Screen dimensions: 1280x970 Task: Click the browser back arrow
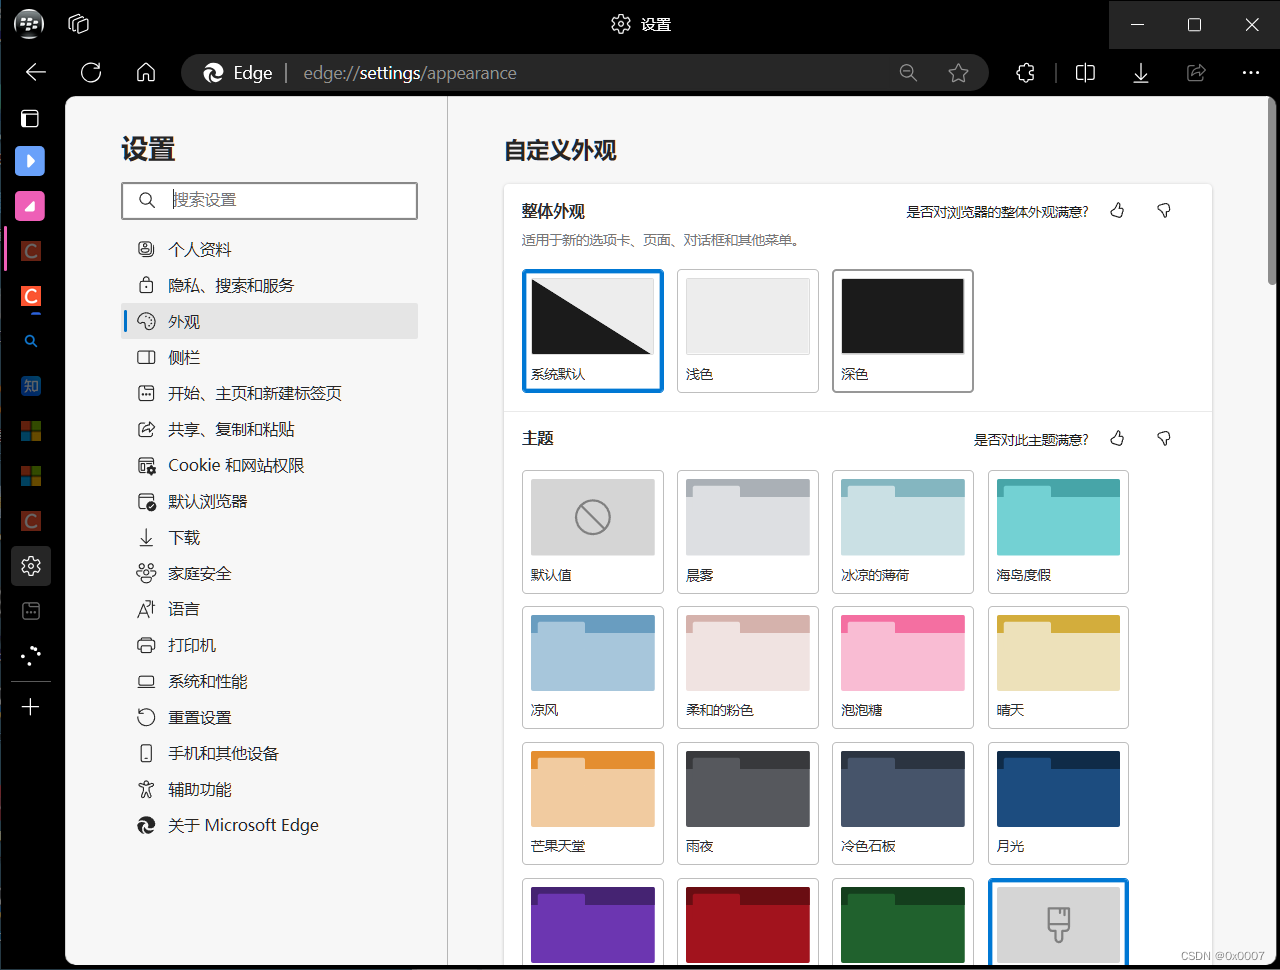(36, 72)
